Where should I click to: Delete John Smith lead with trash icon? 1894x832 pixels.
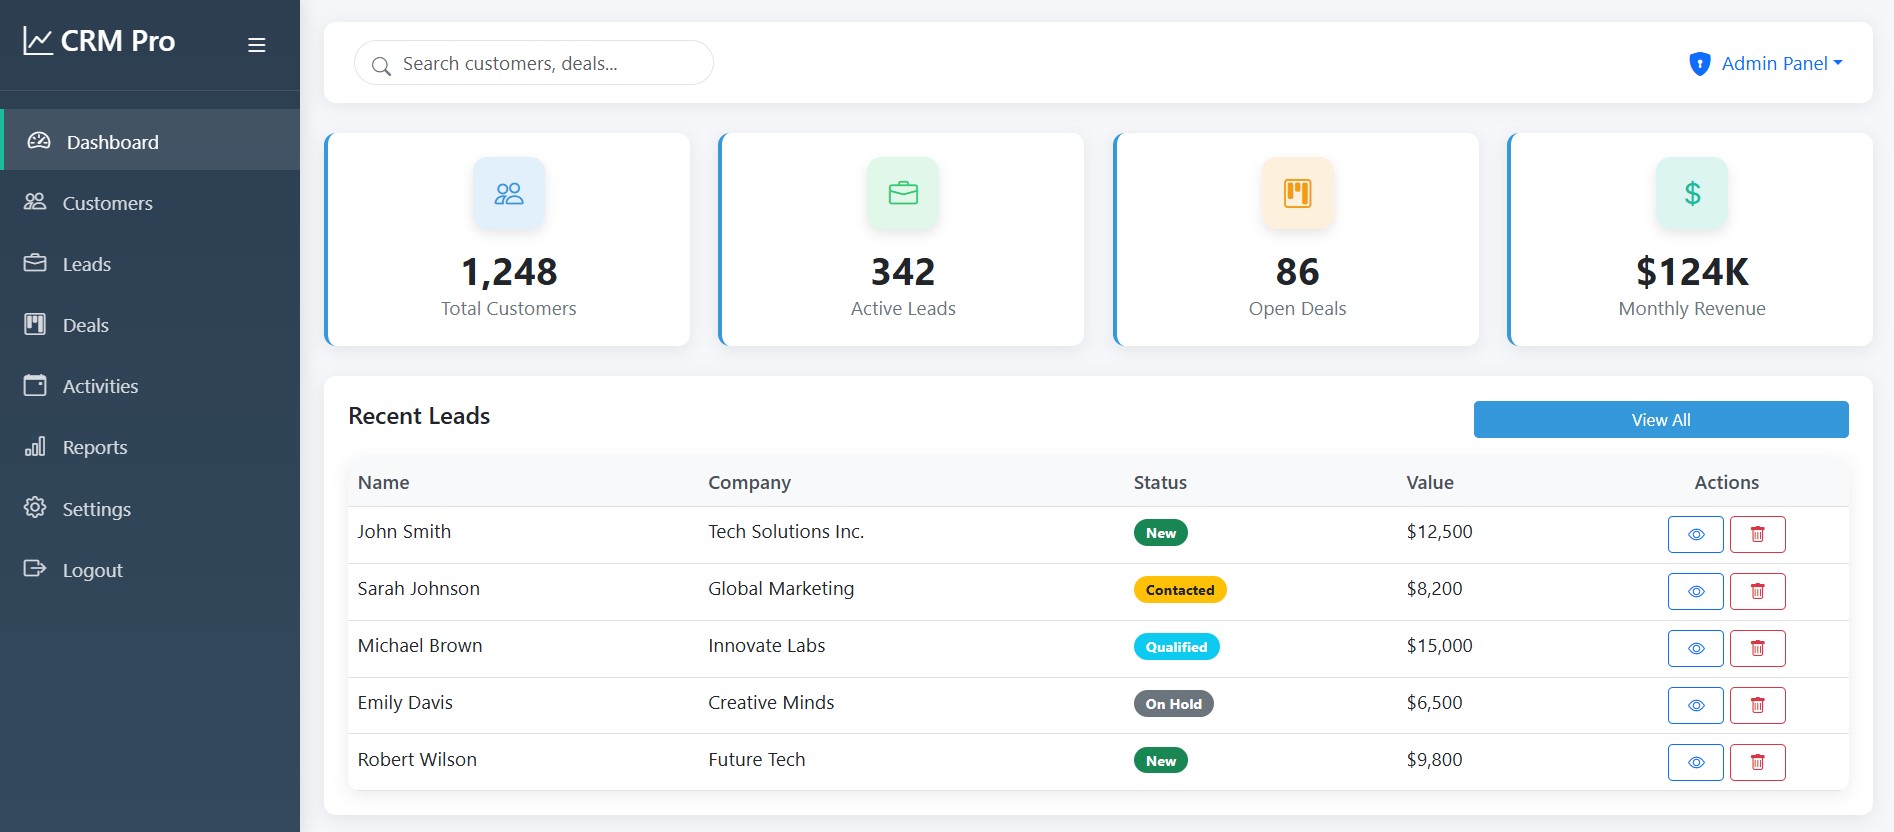1757,534
